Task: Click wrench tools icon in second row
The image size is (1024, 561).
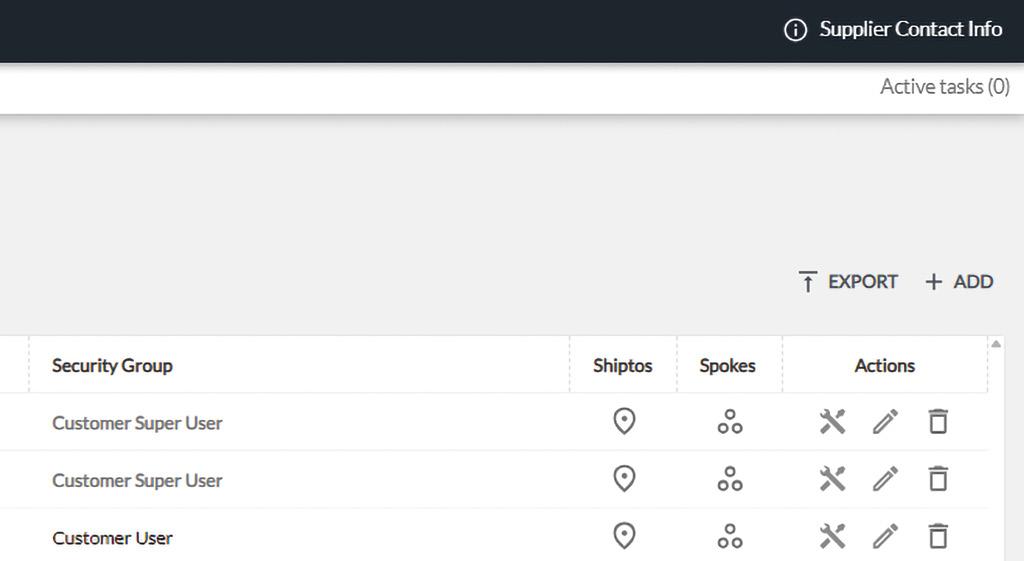Action: click(x=832, y=480)
